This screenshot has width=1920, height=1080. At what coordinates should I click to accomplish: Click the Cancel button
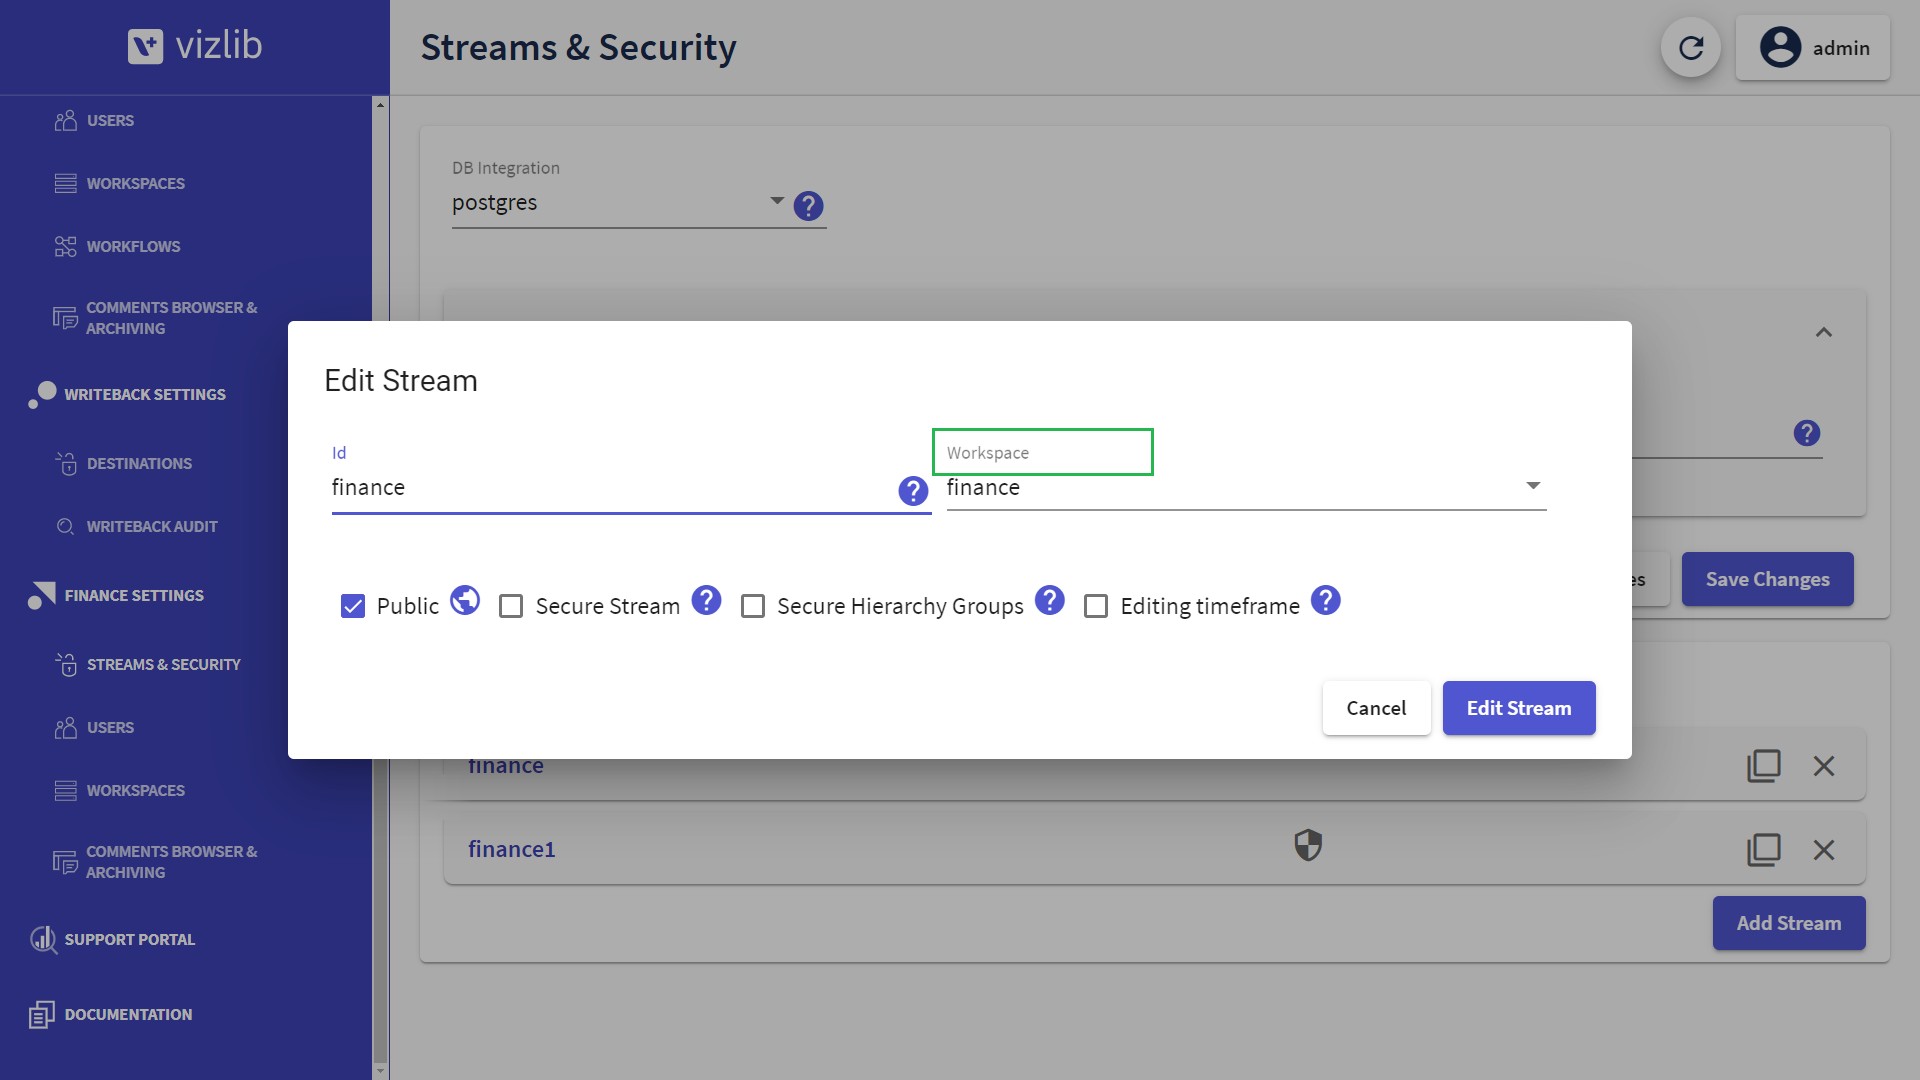click(x=1376, y=708)
